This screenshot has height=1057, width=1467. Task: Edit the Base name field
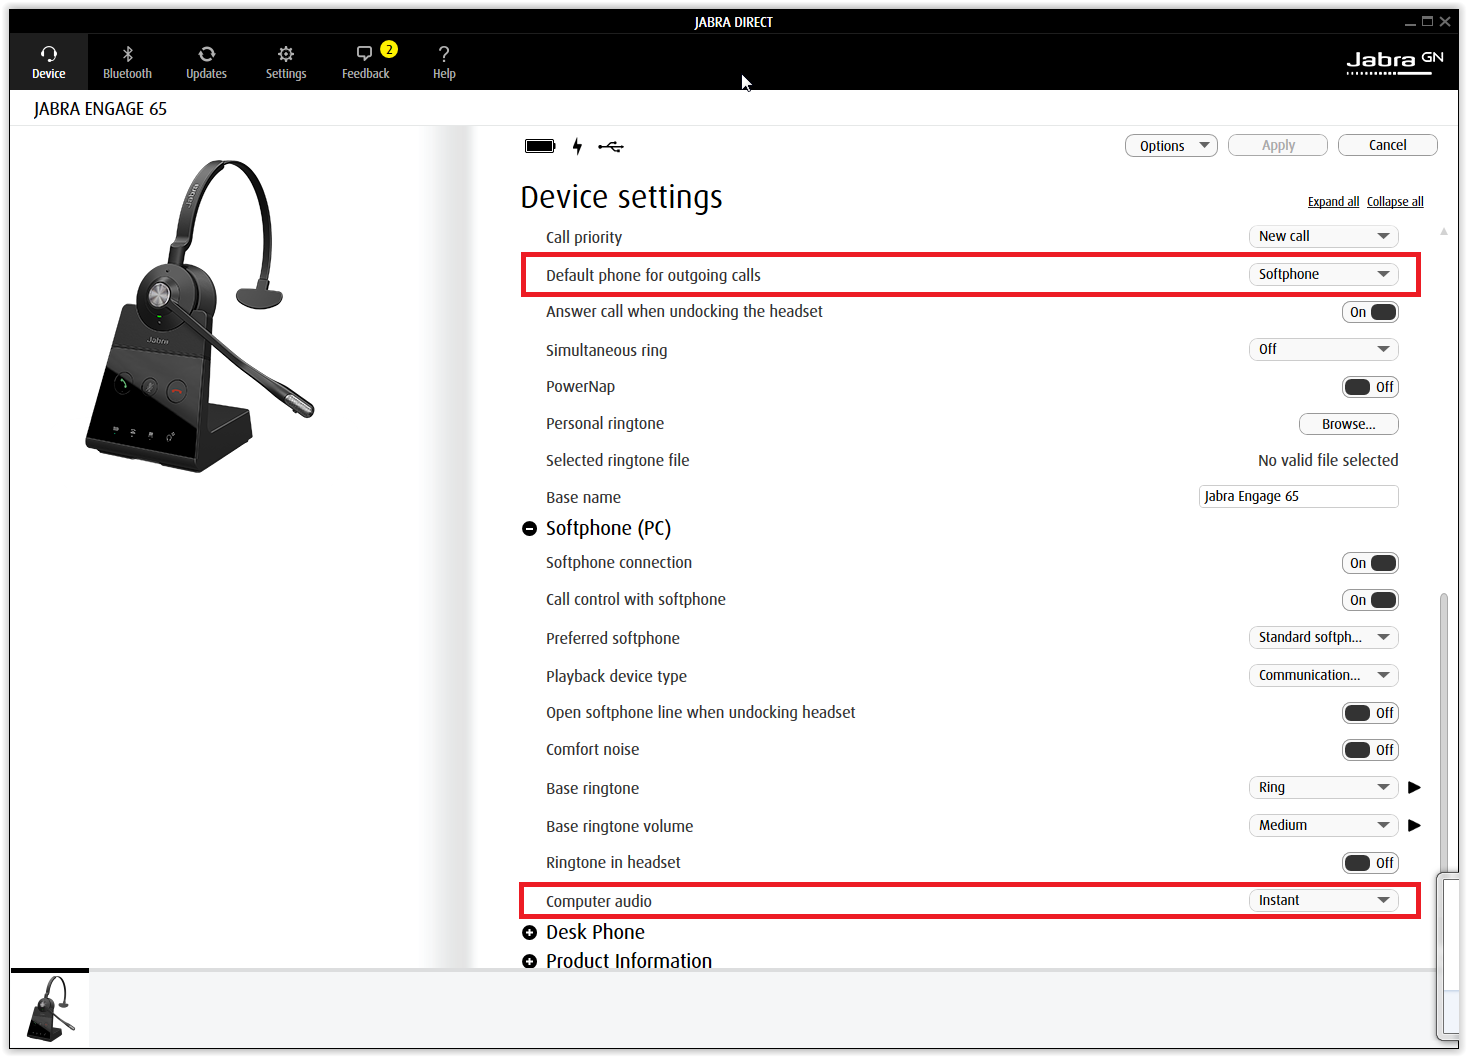point(1298,496)
